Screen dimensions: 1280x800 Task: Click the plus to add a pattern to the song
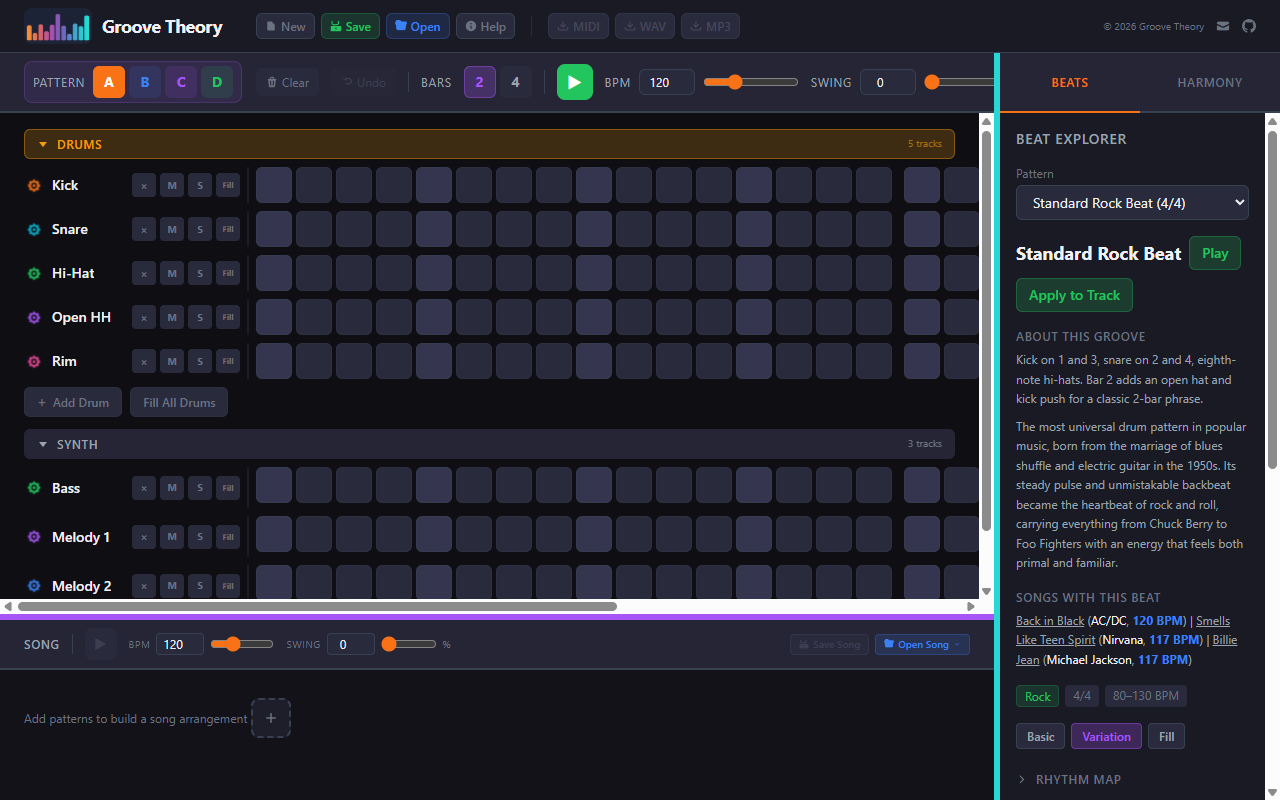[271, 718]
